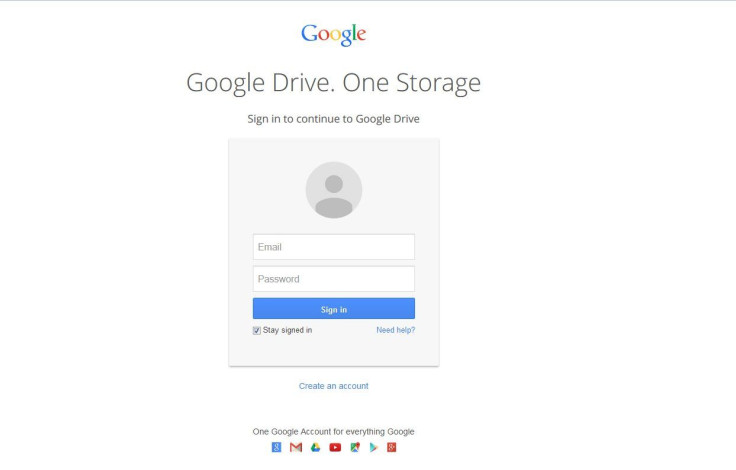Click 'Sign in to continue to Google Drive' text

tap(334, 119)
